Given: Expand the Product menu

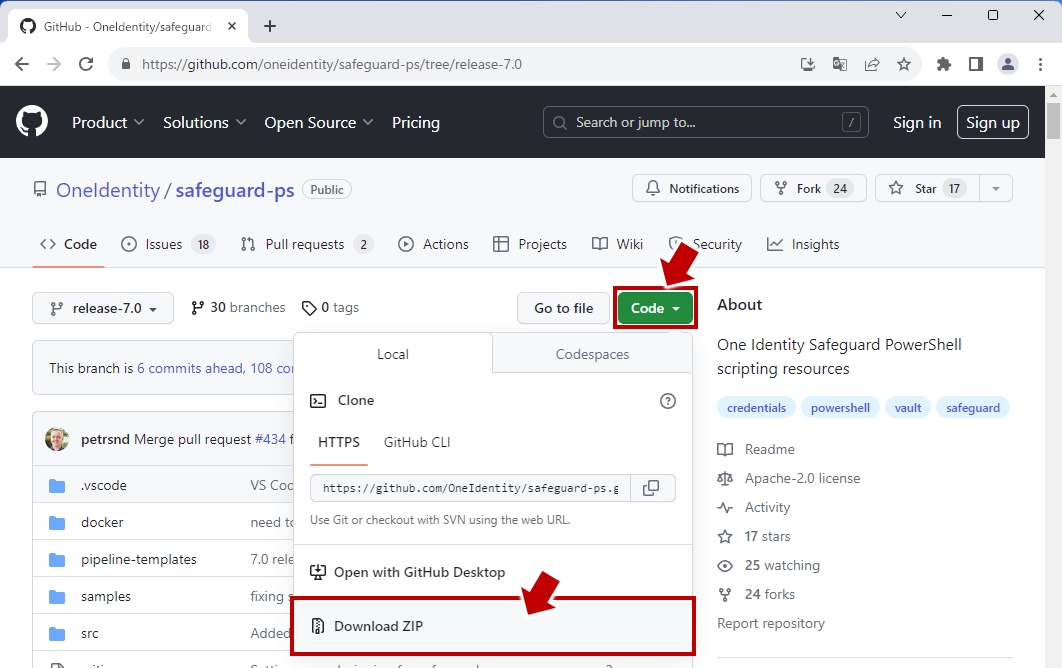Looking at the screenshot, I should [x=108, y=123].
